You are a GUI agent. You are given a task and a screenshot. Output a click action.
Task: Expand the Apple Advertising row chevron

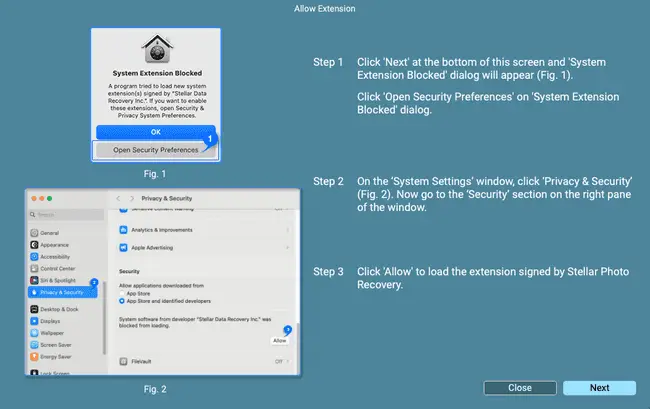tap(287, 248)
